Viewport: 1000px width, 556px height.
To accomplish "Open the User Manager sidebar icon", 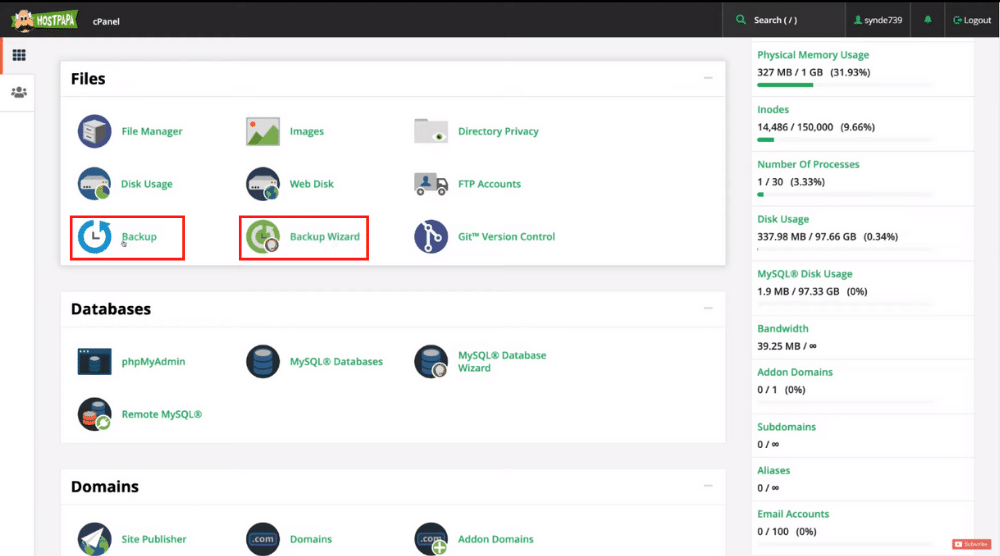I will pyautogui.click(x=19, y=92).
